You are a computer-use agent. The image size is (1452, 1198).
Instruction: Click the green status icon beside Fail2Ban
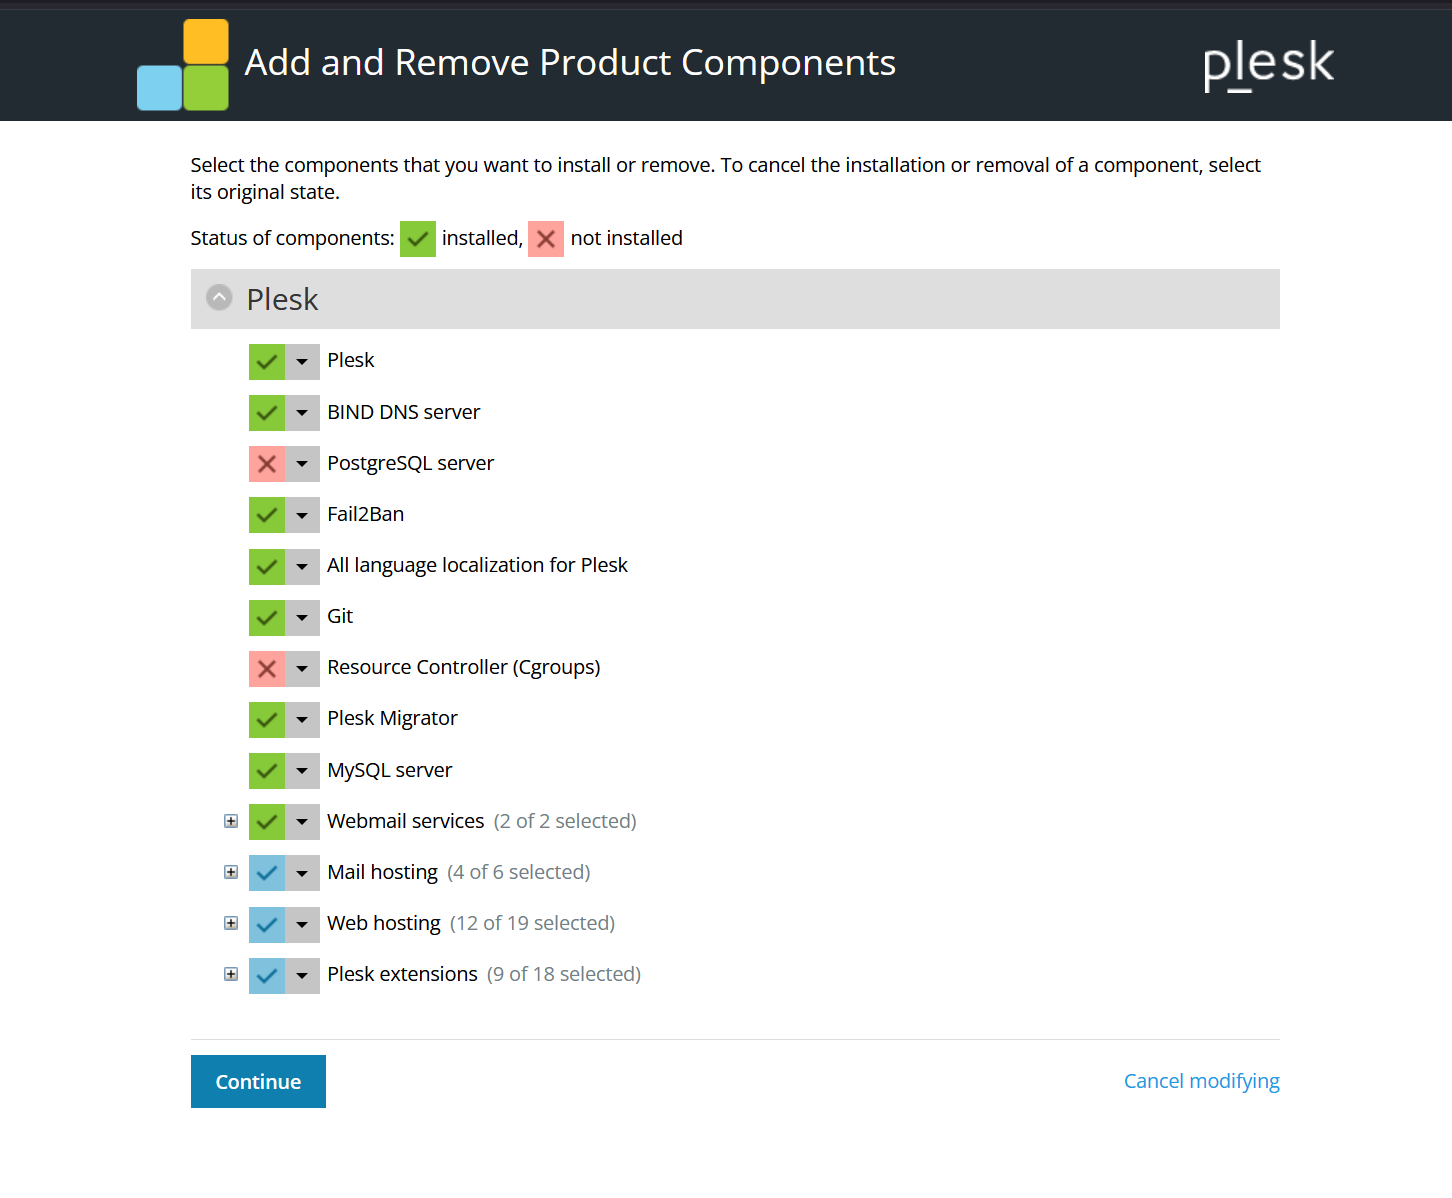pos(267,515)
